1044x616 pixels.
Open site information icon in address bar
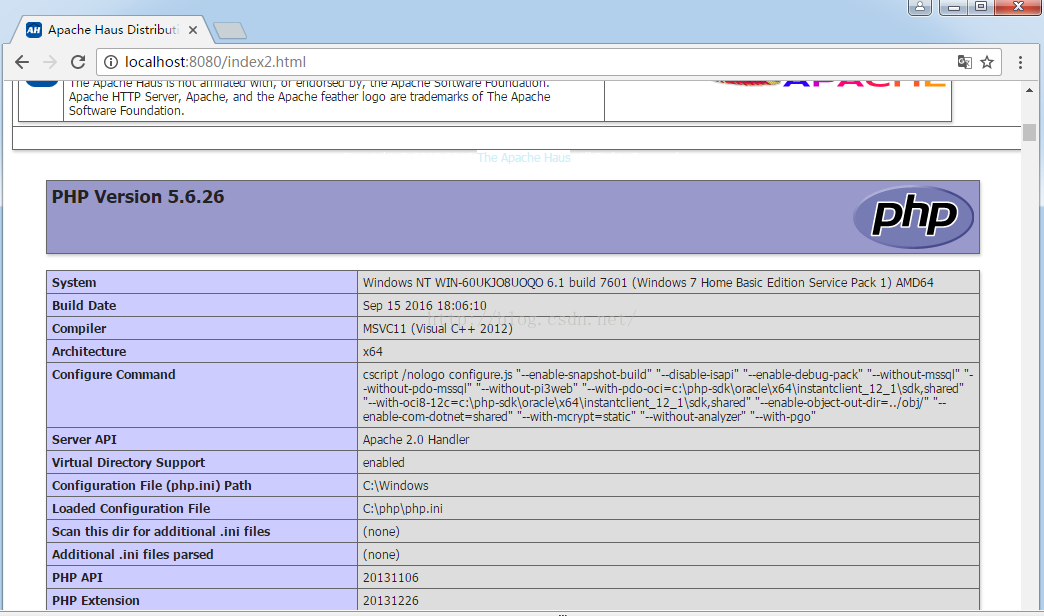(x=111, y=62)
